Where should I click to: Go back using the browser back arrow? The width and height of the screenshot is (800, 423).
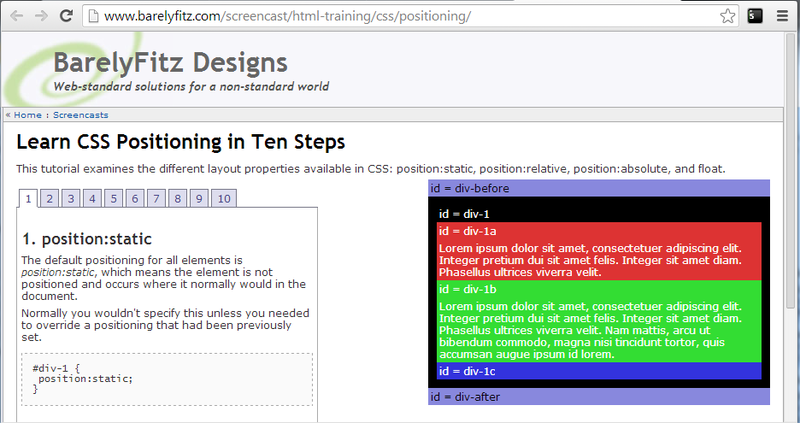tap(16, 16)
